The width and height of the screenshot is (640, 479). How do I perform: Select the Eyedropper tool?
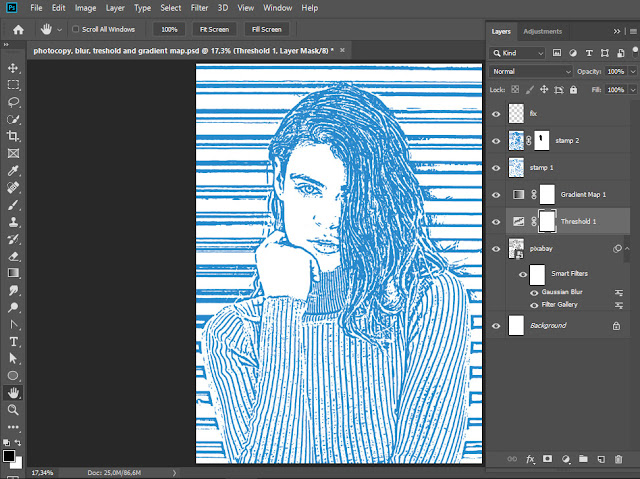(13, 171)
